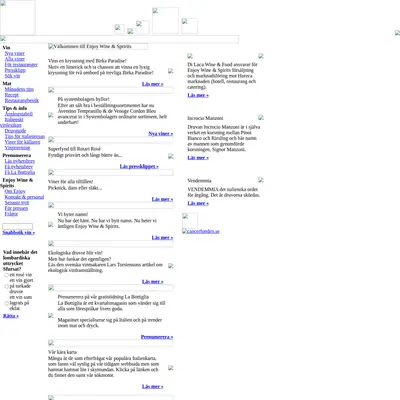Viewport: 400px width, 400px height.
Task: Open Få La Bottiglia under Prenumerera
Action: coord(20,173)
